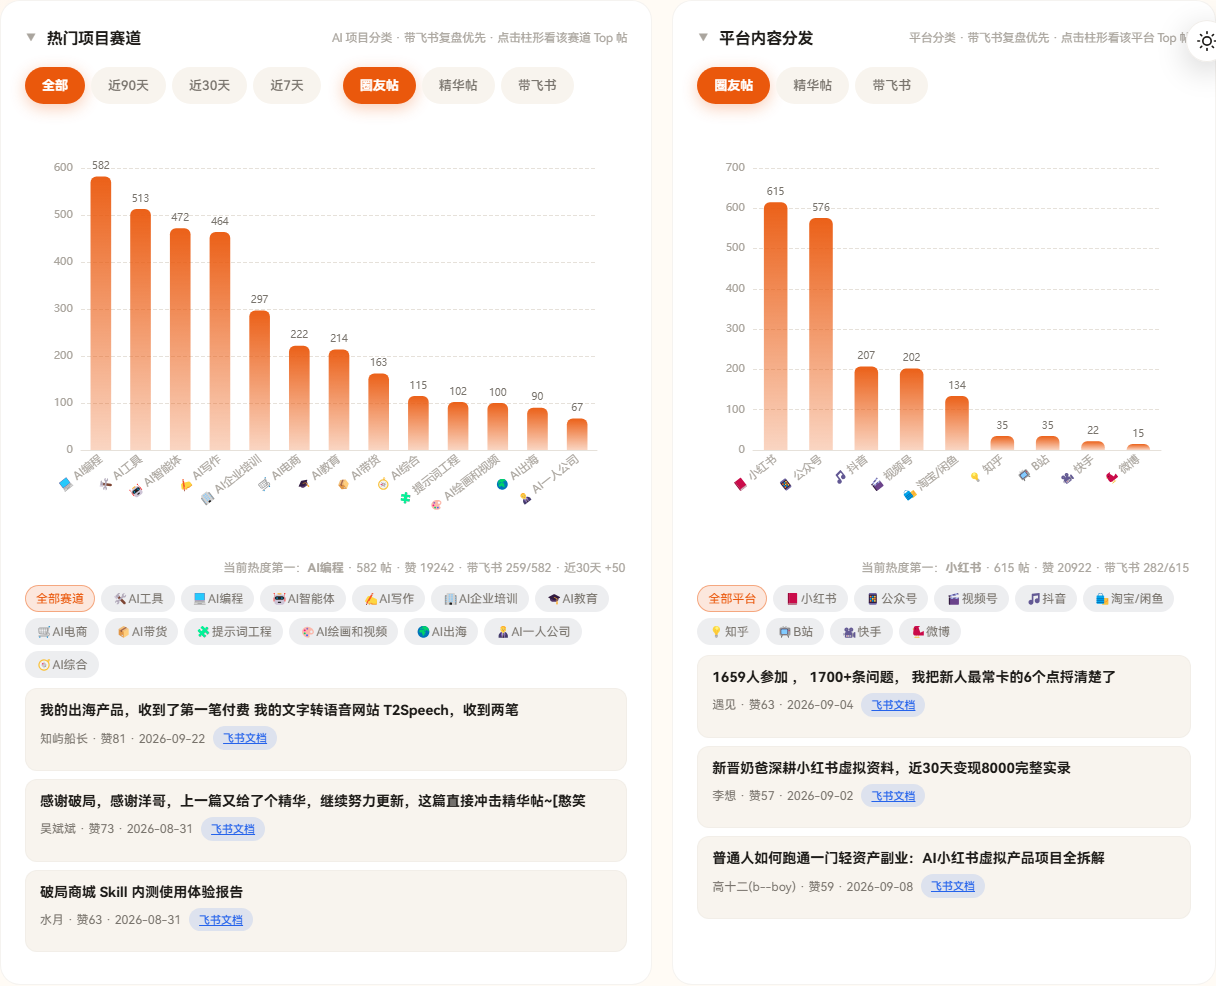Select the AI绘画和视频 chip
This screenshot has width=1216, height=986.
[344, 632]
